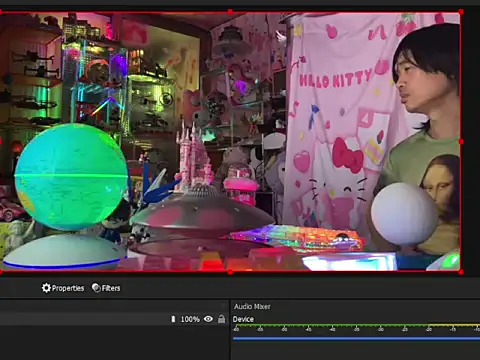480x360 pixels.
Task: Open source Properties via gear icon
Action: coord(46,288)
